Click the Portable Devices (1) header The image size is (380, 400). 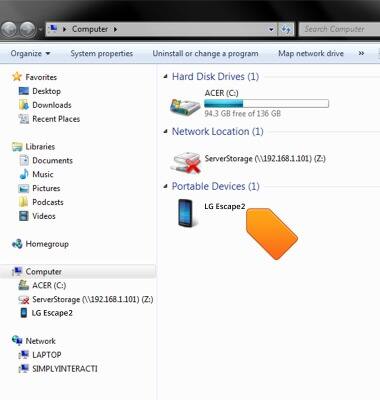(215, 186)
